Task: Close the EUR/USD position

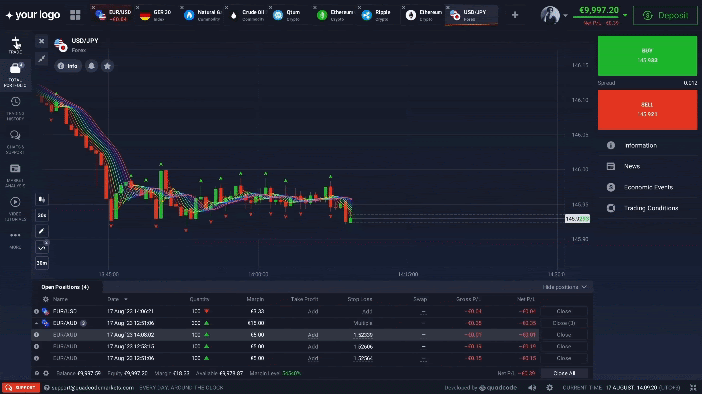Action: pyautogui.click(x=564, y=311)
